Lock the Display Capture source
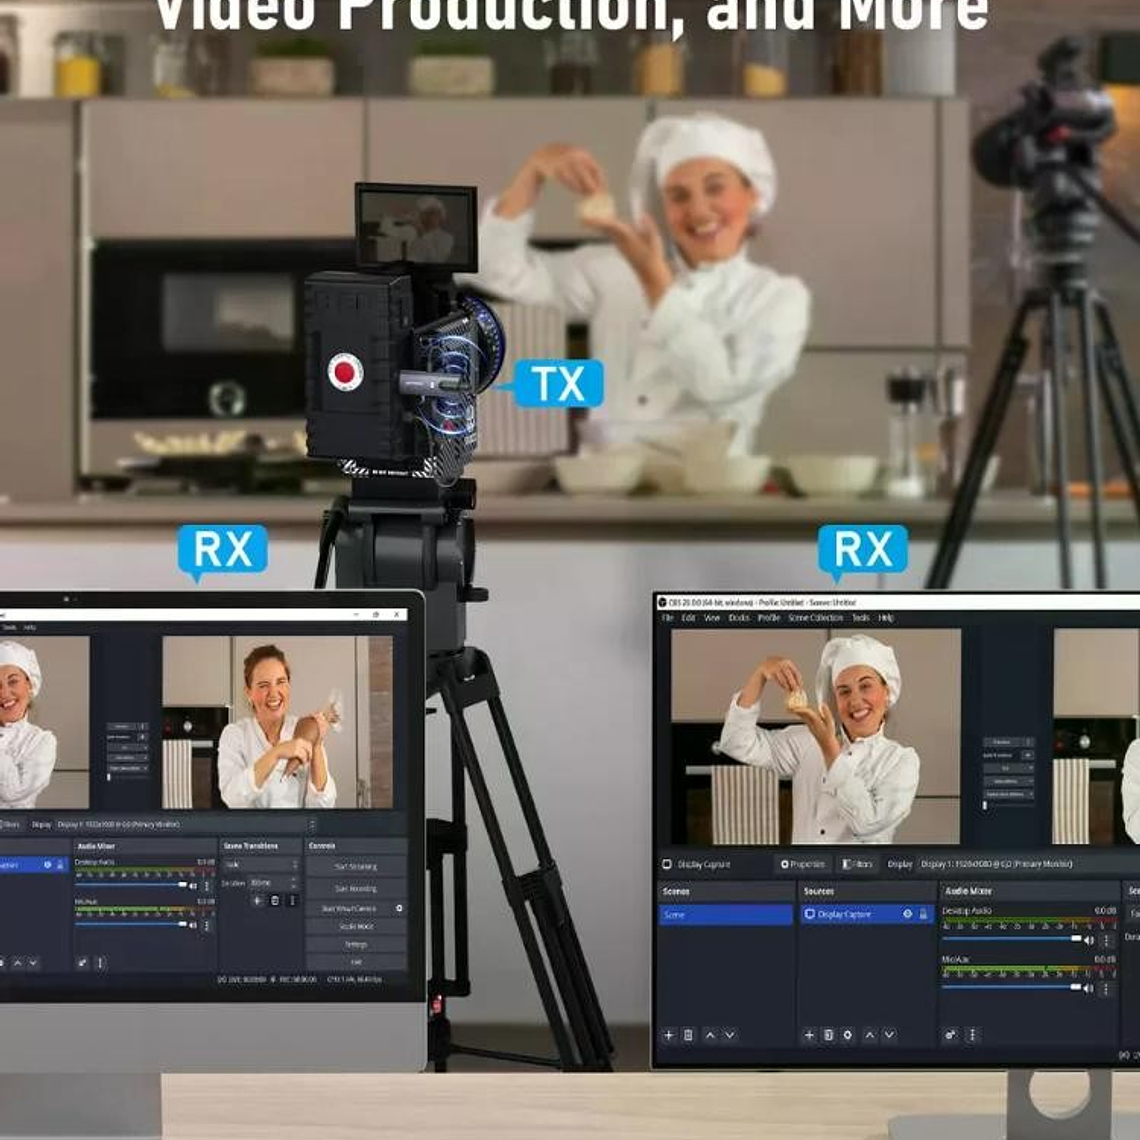The image size is (1140, 1140). [924, 915]
